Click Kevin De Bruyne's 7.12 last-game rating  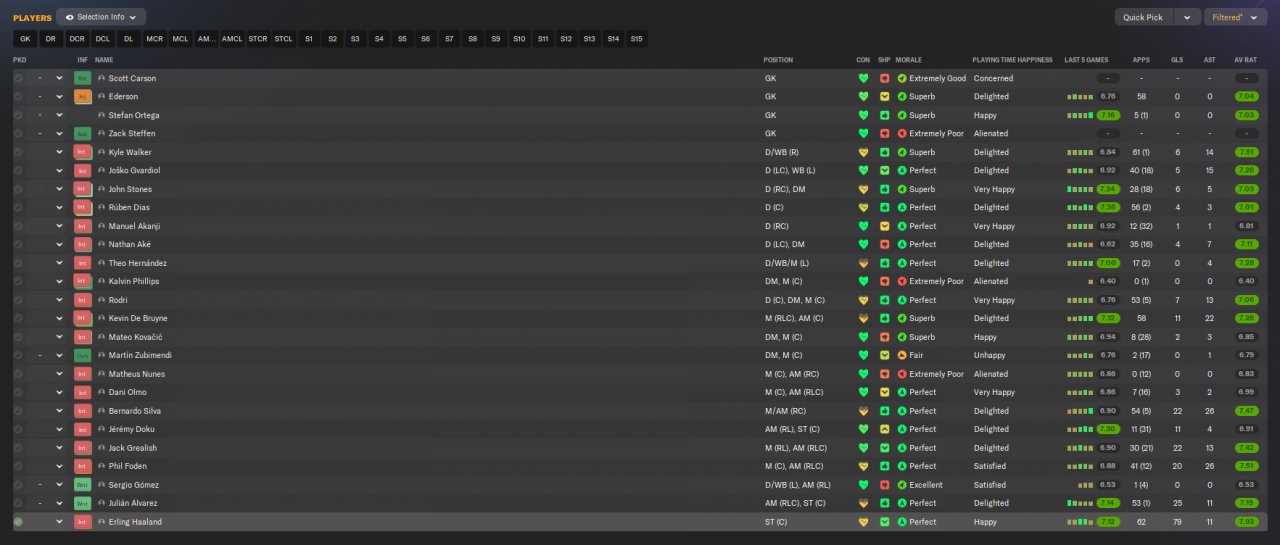1108,318
